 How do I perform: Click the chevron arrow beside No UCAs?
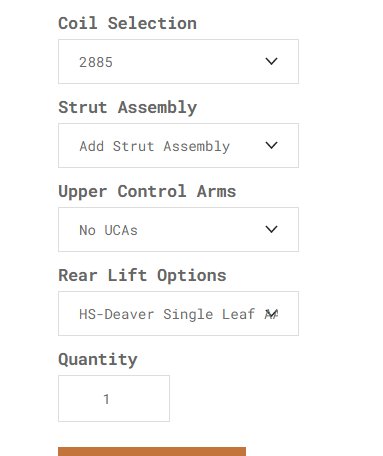click(271, 229)
